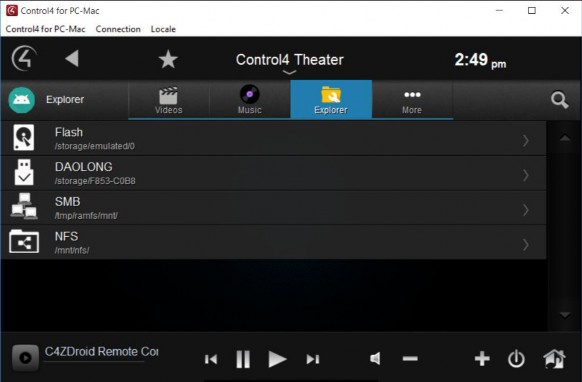
Task: Expand the DAOLONG row chevron
Action: click(x=526, y=175)
